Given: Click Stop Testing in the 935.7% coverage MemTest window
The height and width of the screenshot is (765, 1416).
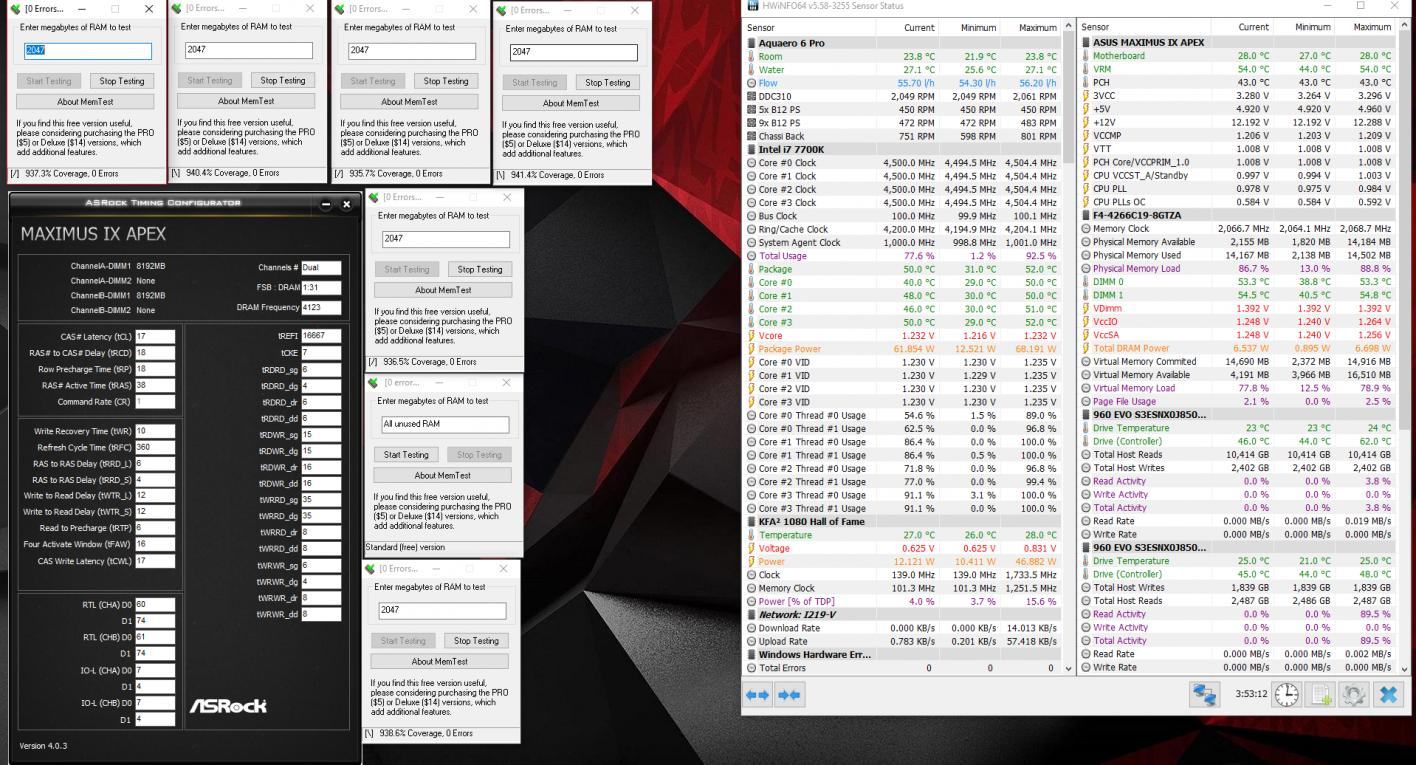Looking at the screenshot, I should click(446, 81).
